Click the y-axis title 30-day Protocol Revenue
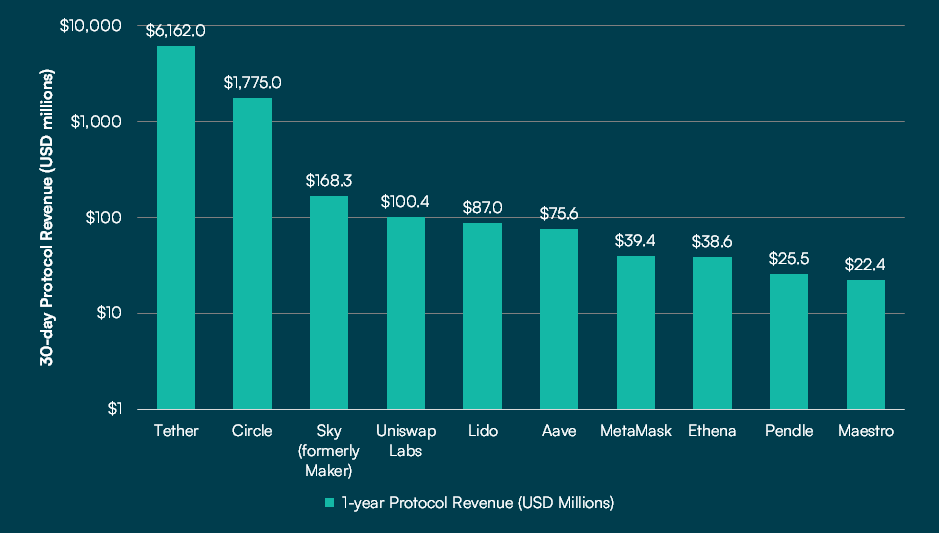 (47, 217)
